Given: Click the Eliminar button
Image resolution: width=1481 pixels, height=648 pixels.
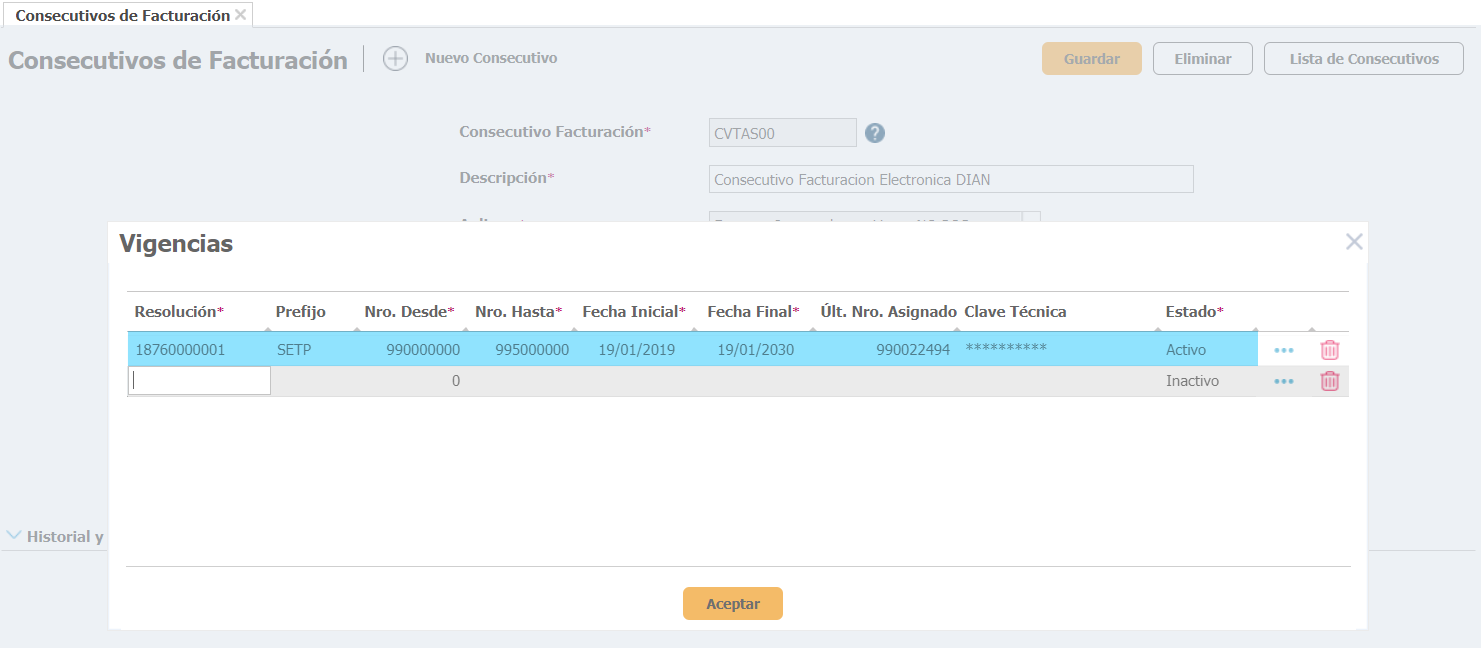Looking at the screenshot, I should click(x=1202, y=59).
